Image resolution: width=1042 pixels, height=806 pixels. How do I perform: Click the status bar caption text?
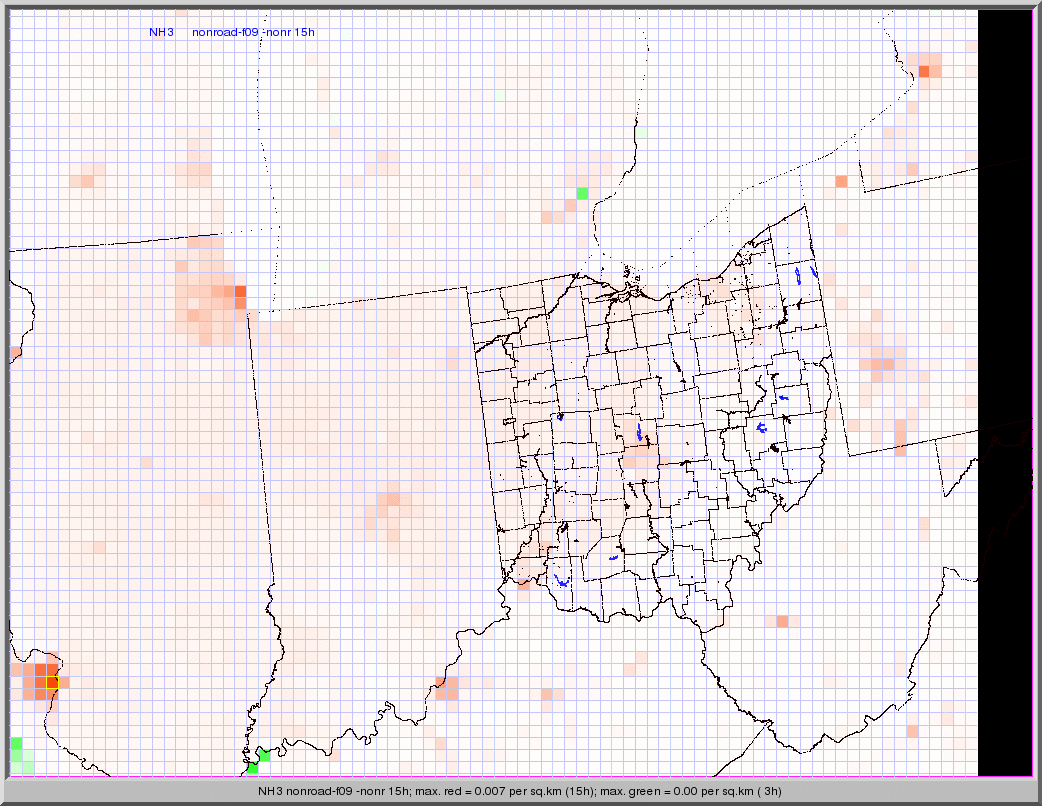(x=520, y=791)
